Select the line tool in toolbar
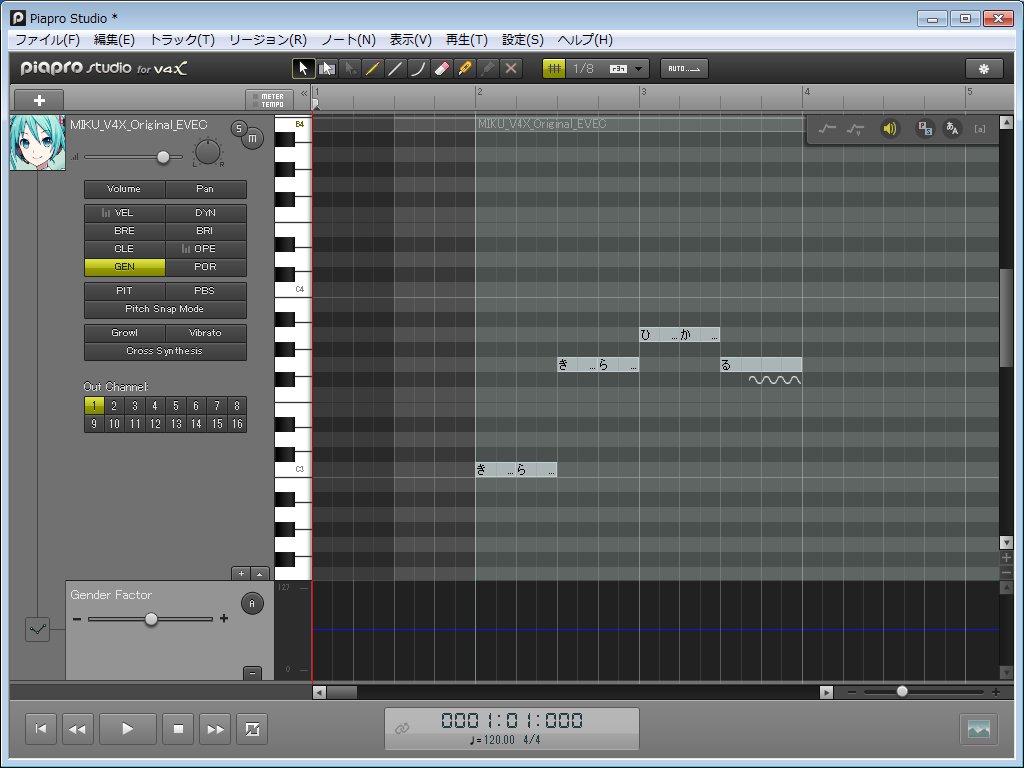This screenshot has height=768, width=1024. 395,69
